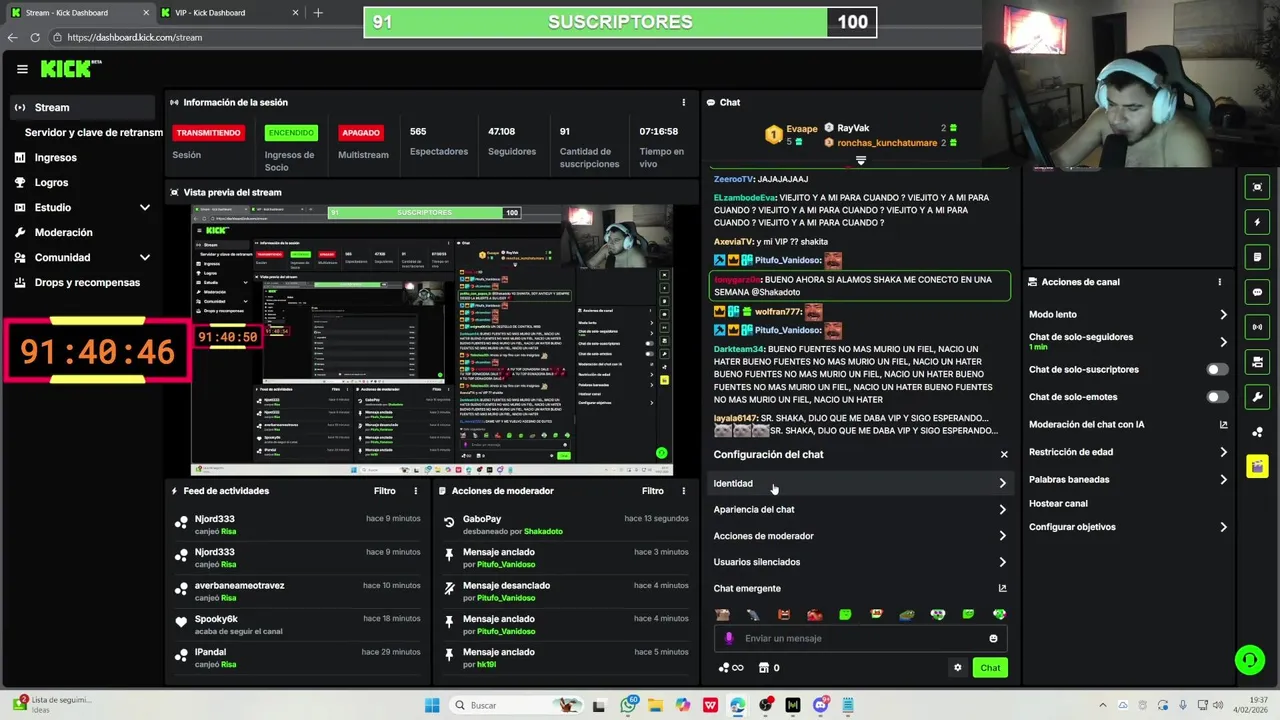Viewport: 1280px width, 720px height.
Task: Open Acciones de moderador chat settings
Action: pyautogui.click(x=860, y=536)
